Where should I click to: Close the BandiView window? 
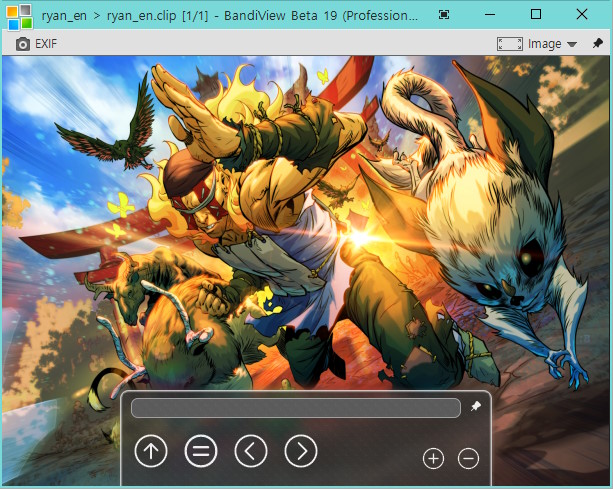pos(582,14)
